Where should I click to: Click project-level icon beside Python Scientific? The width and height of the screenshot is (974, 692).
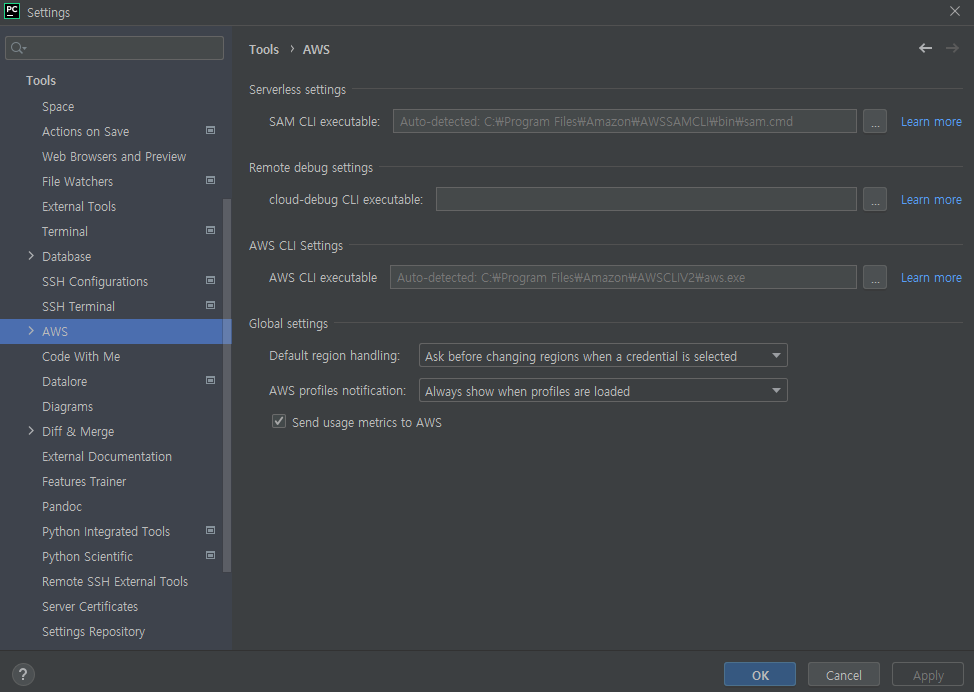tap(211, 555)
